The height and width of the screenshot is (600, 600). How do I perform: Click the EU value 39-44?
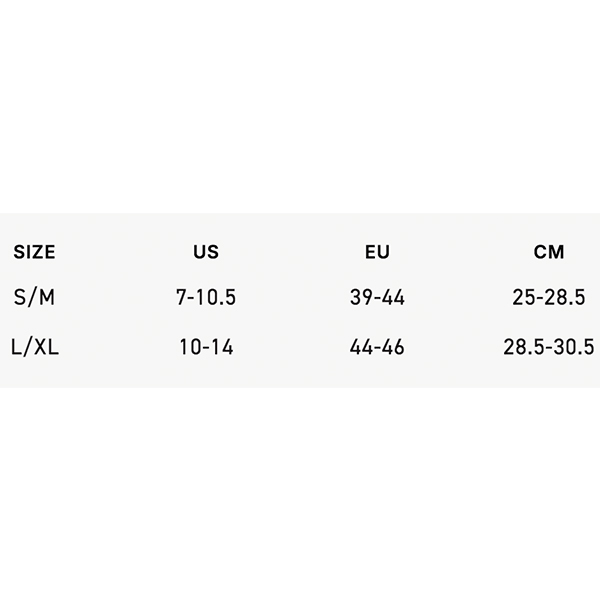coord(377,297)
